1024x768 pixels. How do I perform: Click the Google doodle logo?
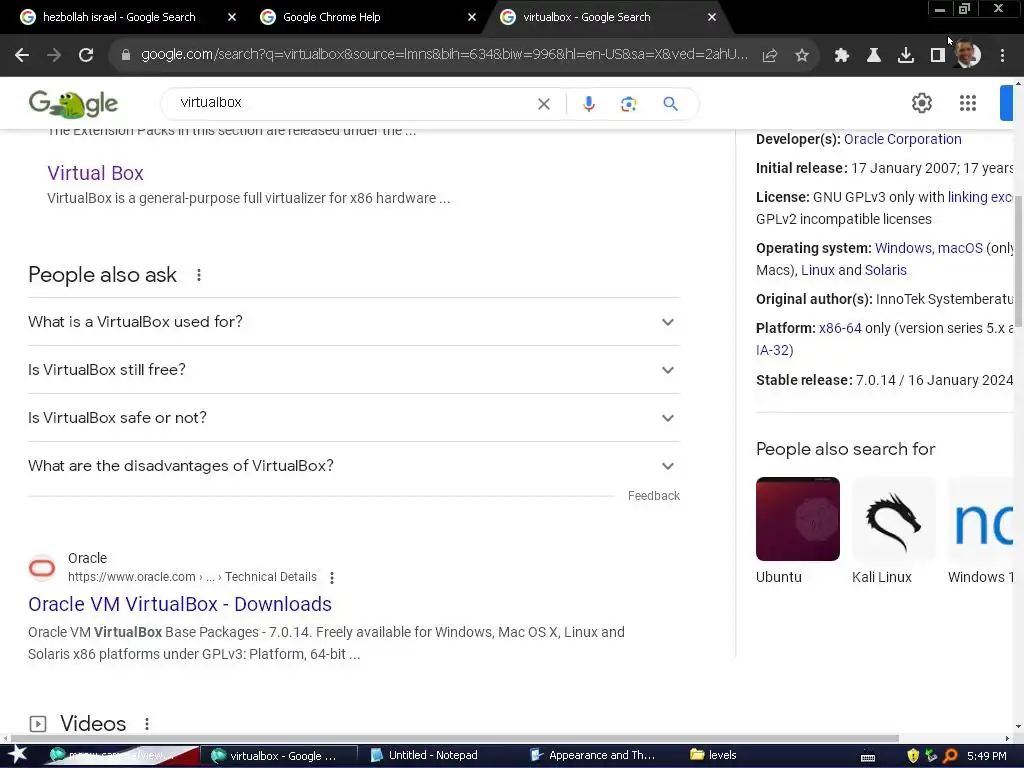coord(73,104)
